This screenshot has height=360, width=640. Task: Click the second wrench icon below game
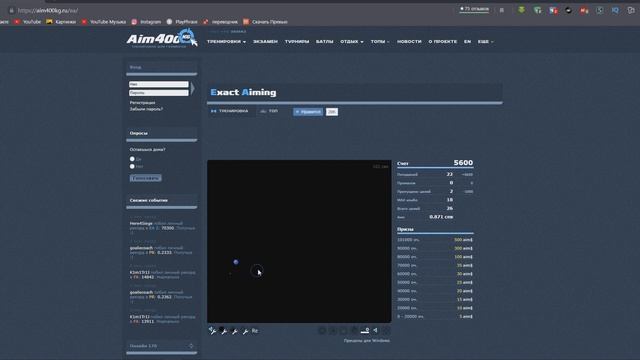(223, 331)
